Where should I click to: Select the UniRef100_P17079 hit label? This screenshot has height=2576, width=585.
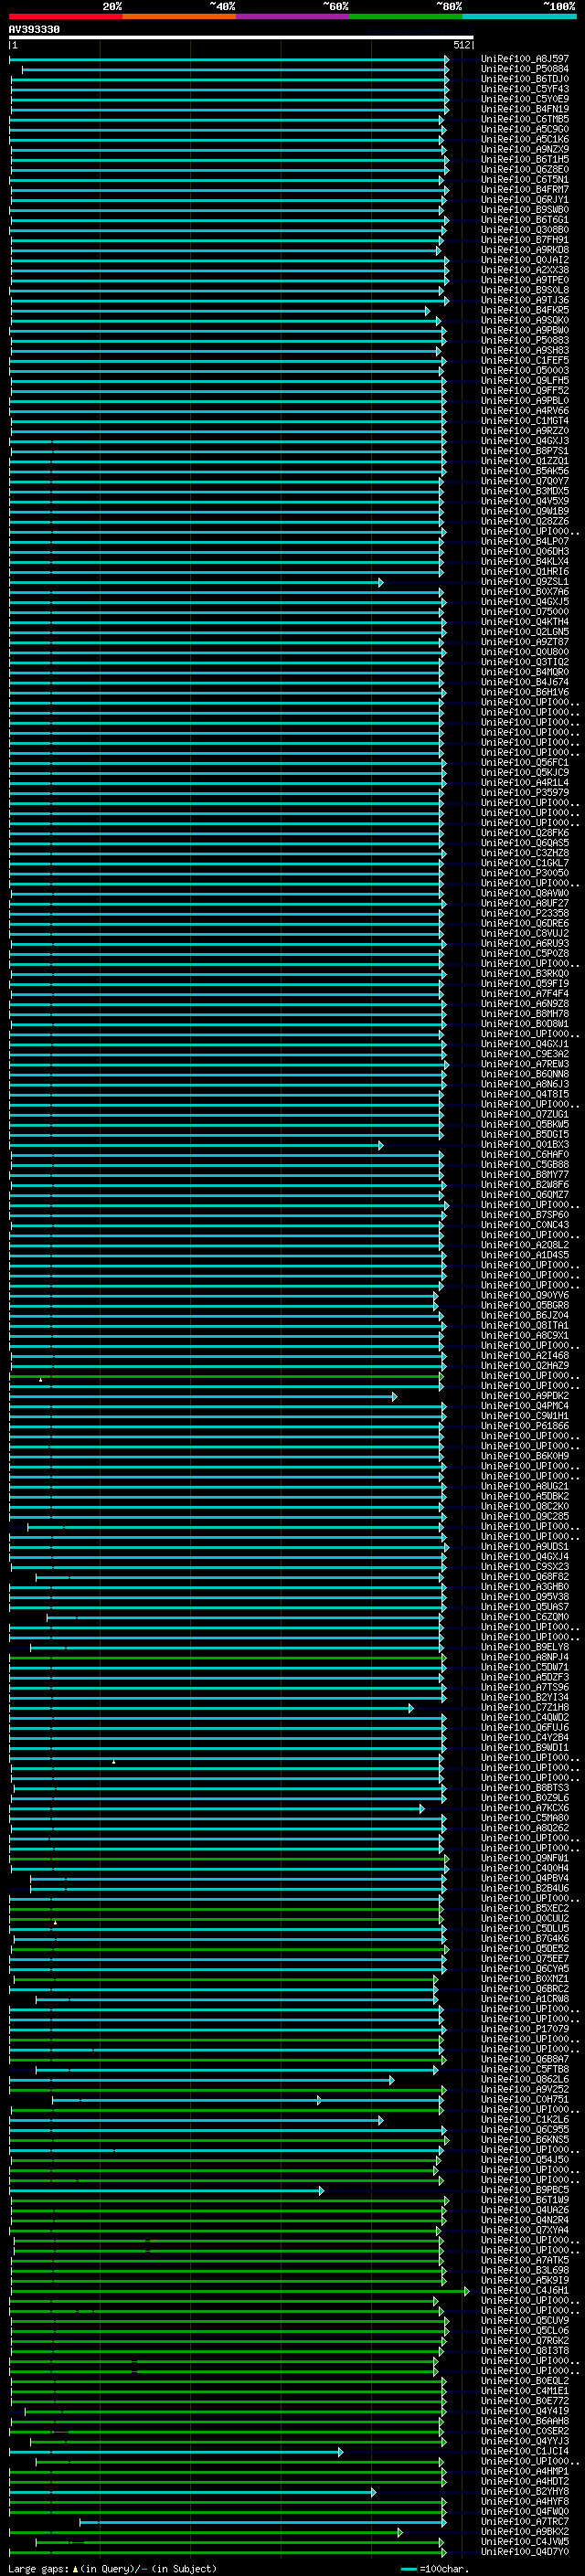[x=525, y=2029]
